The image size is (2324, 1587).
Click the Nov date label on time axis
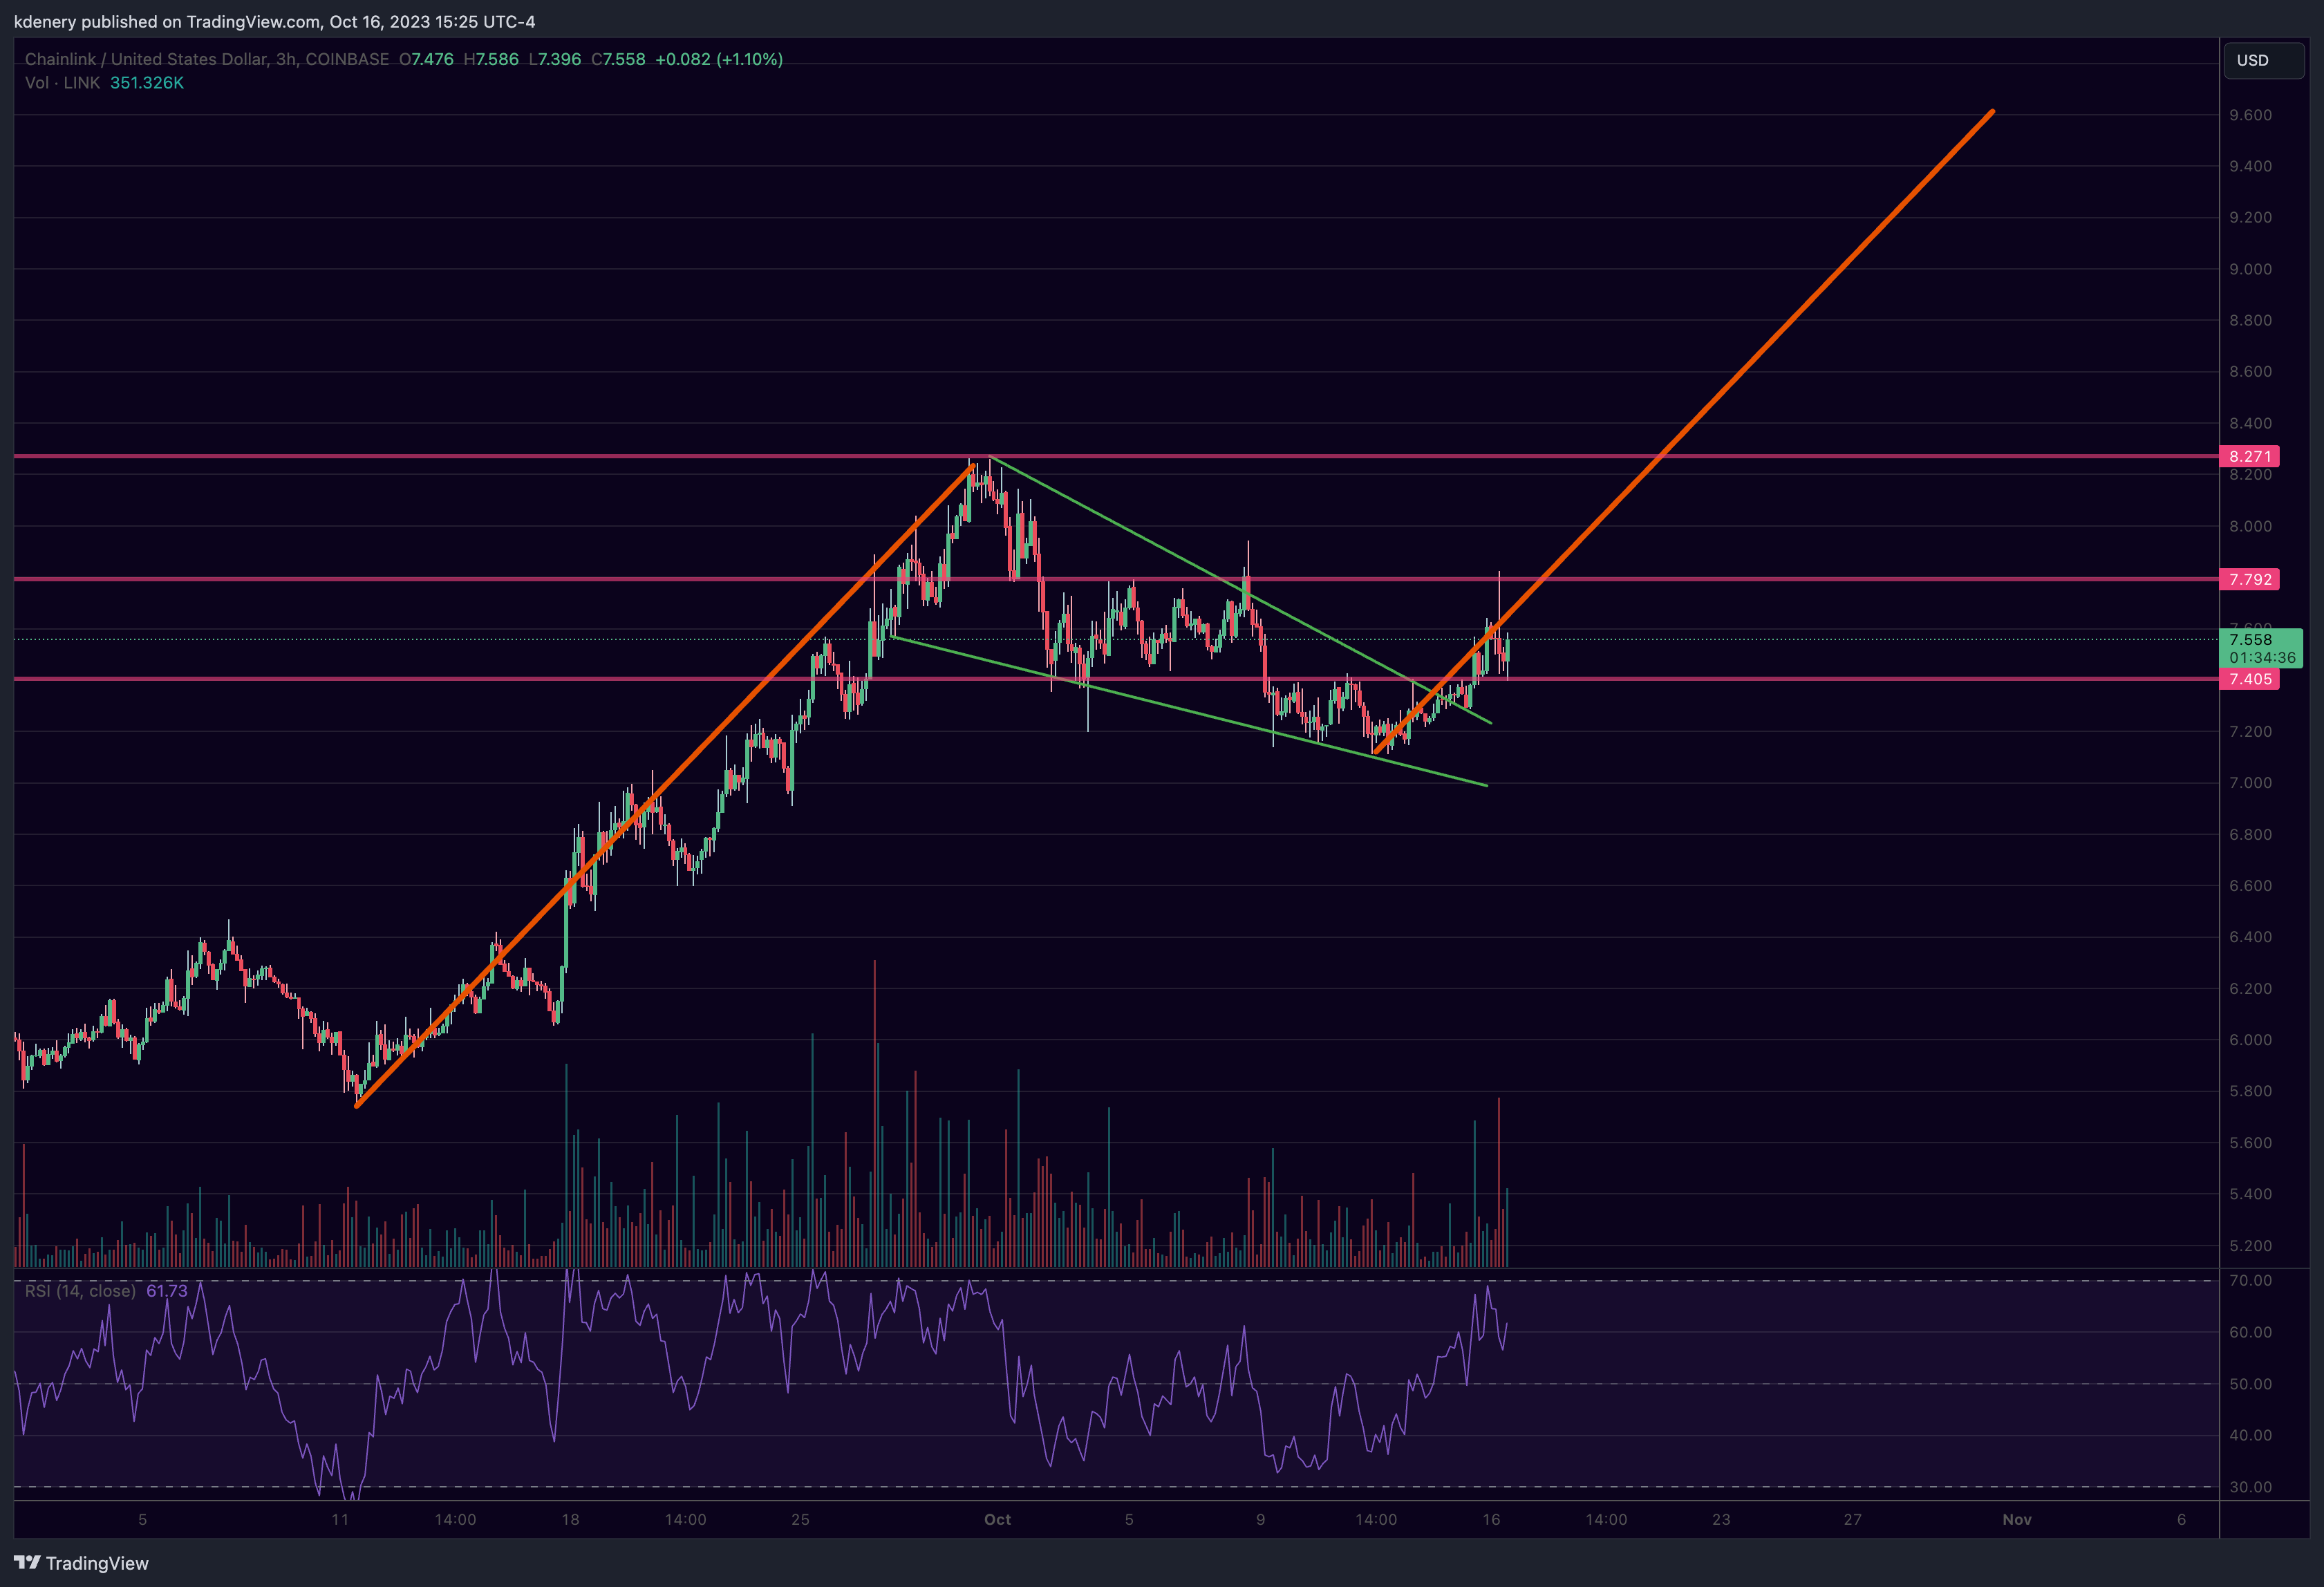[2017, 1519]
